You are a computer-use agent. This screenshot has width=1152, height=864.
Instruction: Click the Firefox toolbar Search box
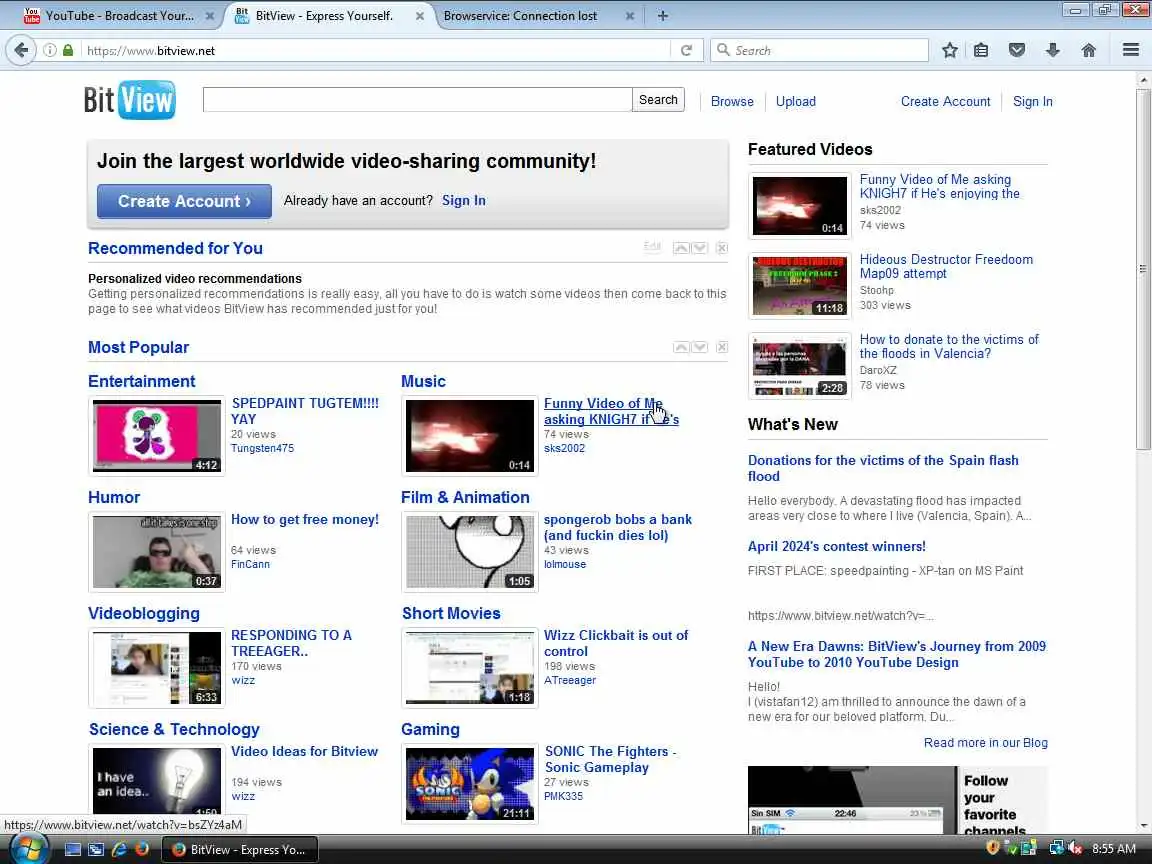819,50
